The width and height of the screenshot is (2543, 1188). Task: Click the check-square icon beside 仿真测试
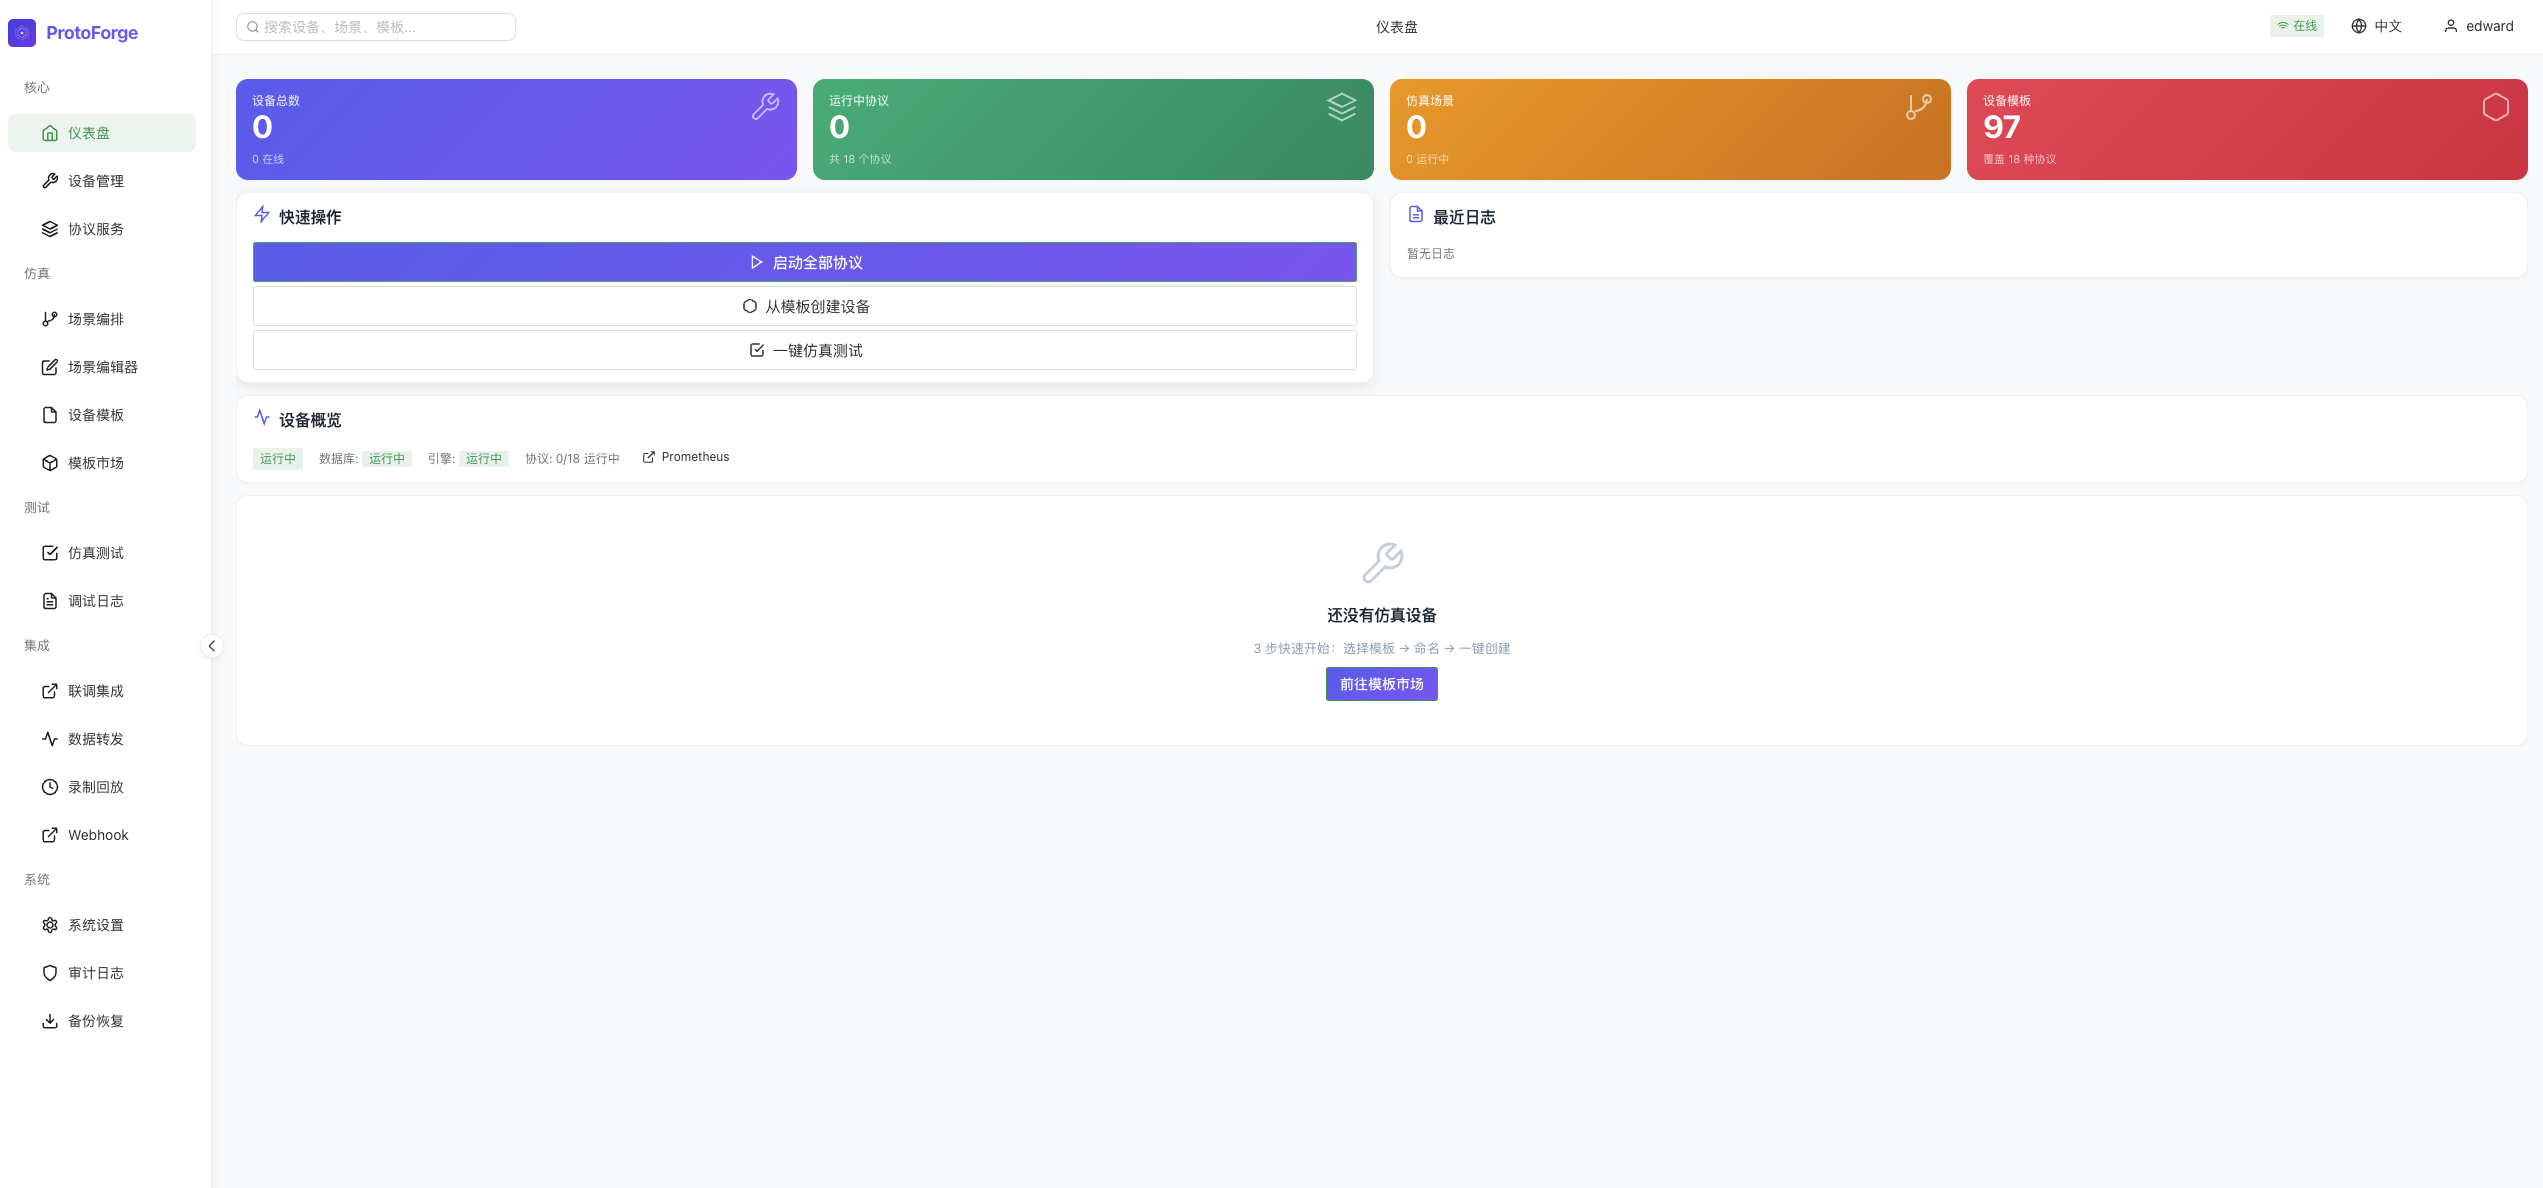[50, 553]
